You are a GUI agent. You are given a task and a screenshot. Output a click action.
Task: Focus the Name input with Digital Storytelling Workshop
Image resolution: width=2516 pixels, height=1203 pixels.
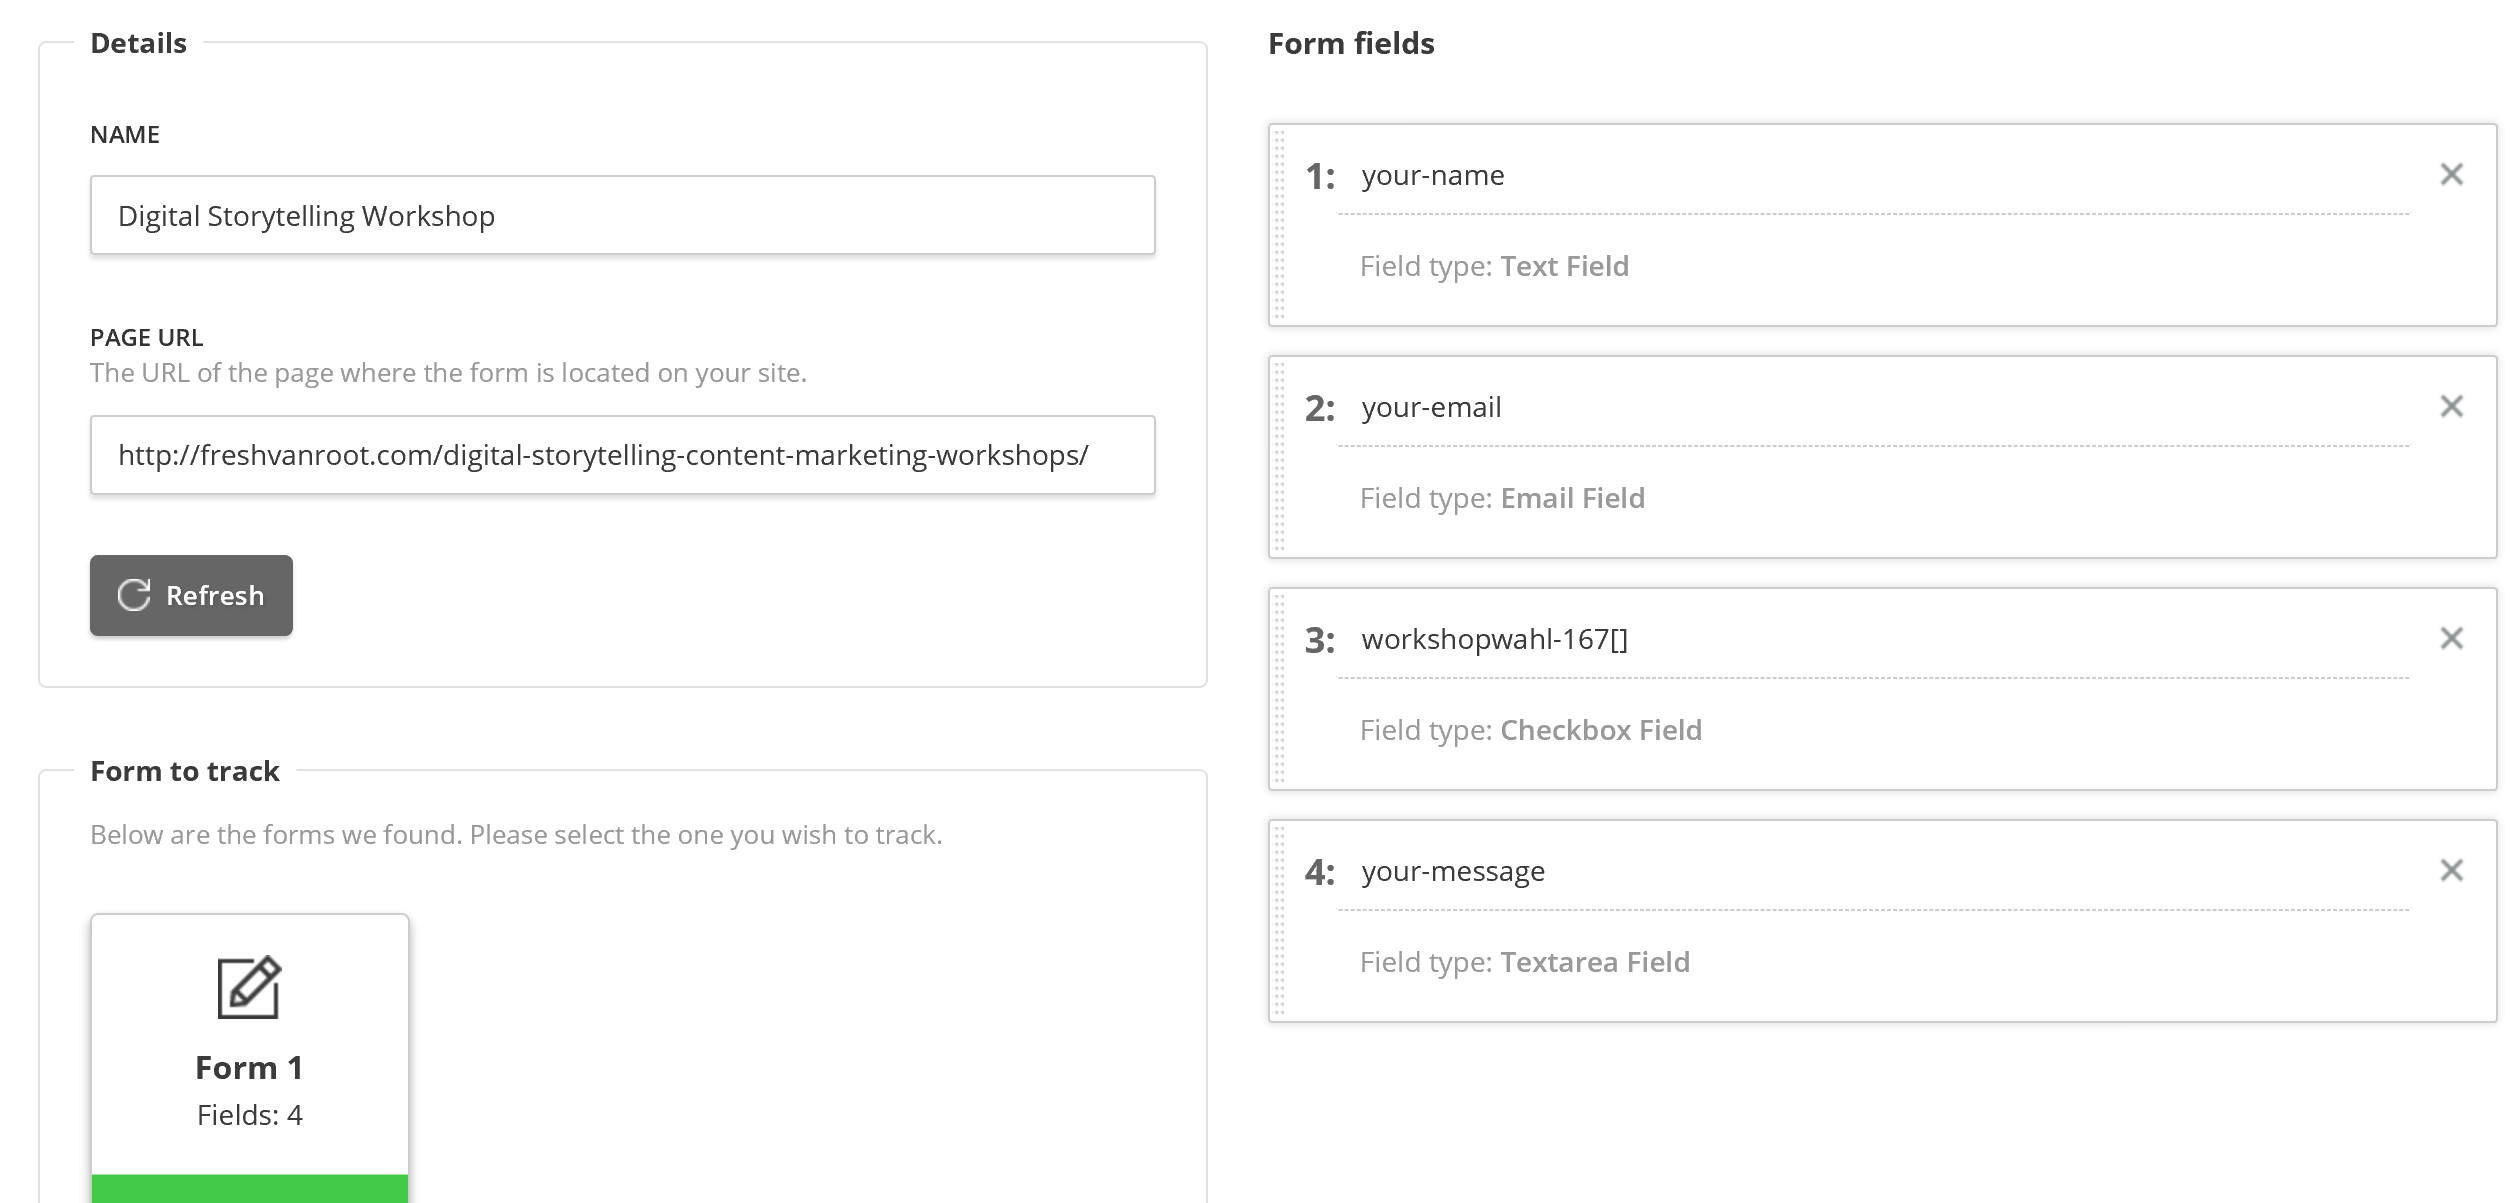(x=622, y=216)
